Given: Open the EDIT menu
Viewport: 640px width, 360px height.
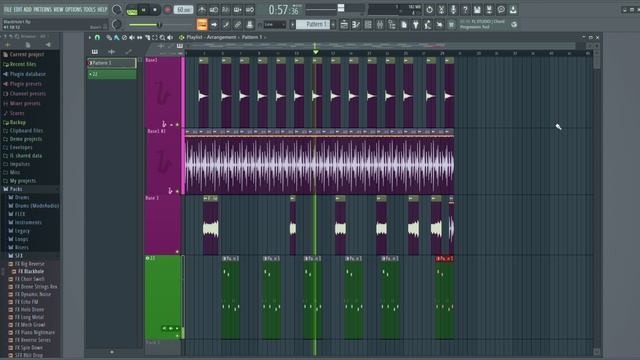Looking at the screenshot, I should pyautogui.click(x=18, y=9).
